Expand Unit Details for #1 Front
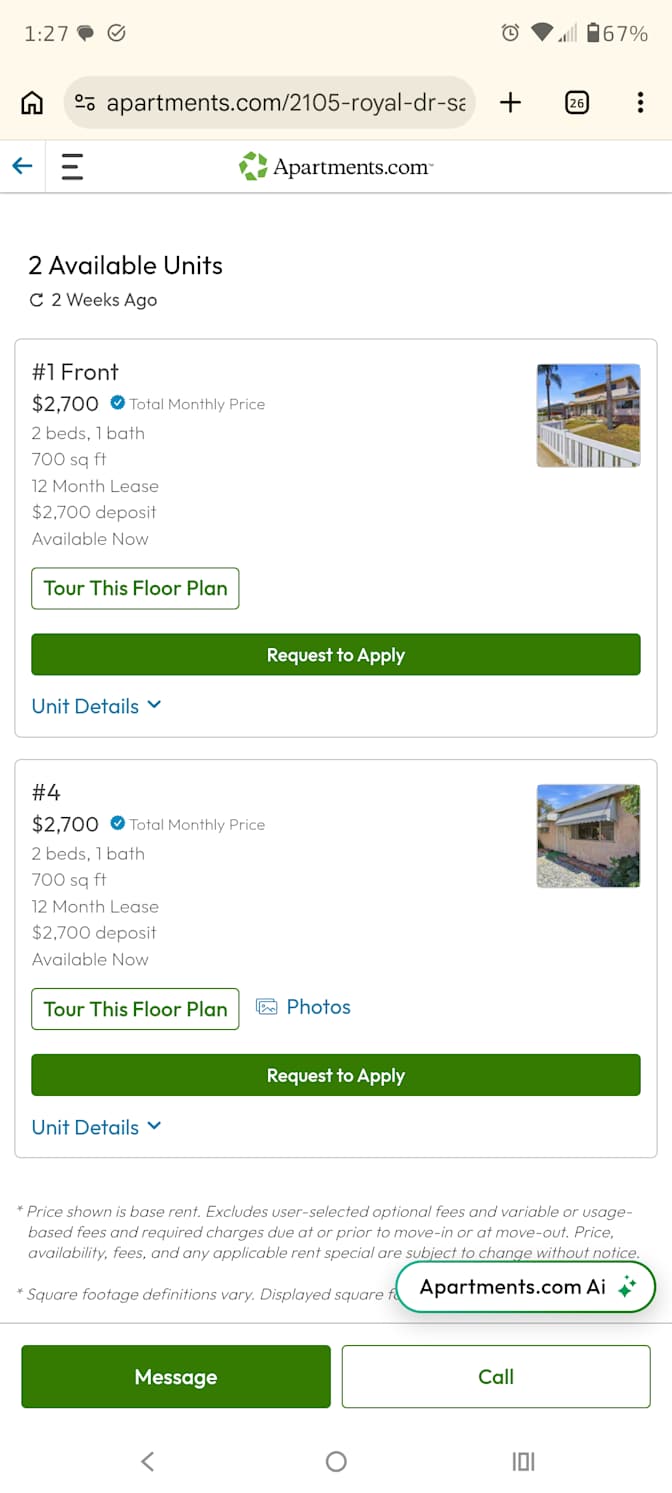This screenshot has width=672, height=1493. (97, 706)
